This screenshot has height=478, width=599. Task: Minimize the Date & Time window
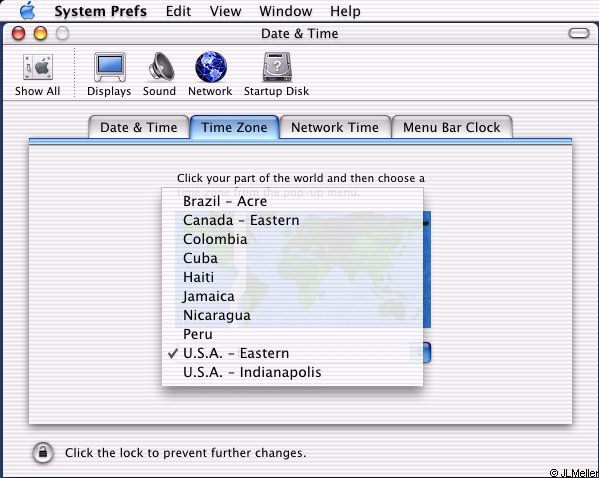pos(40,33)
